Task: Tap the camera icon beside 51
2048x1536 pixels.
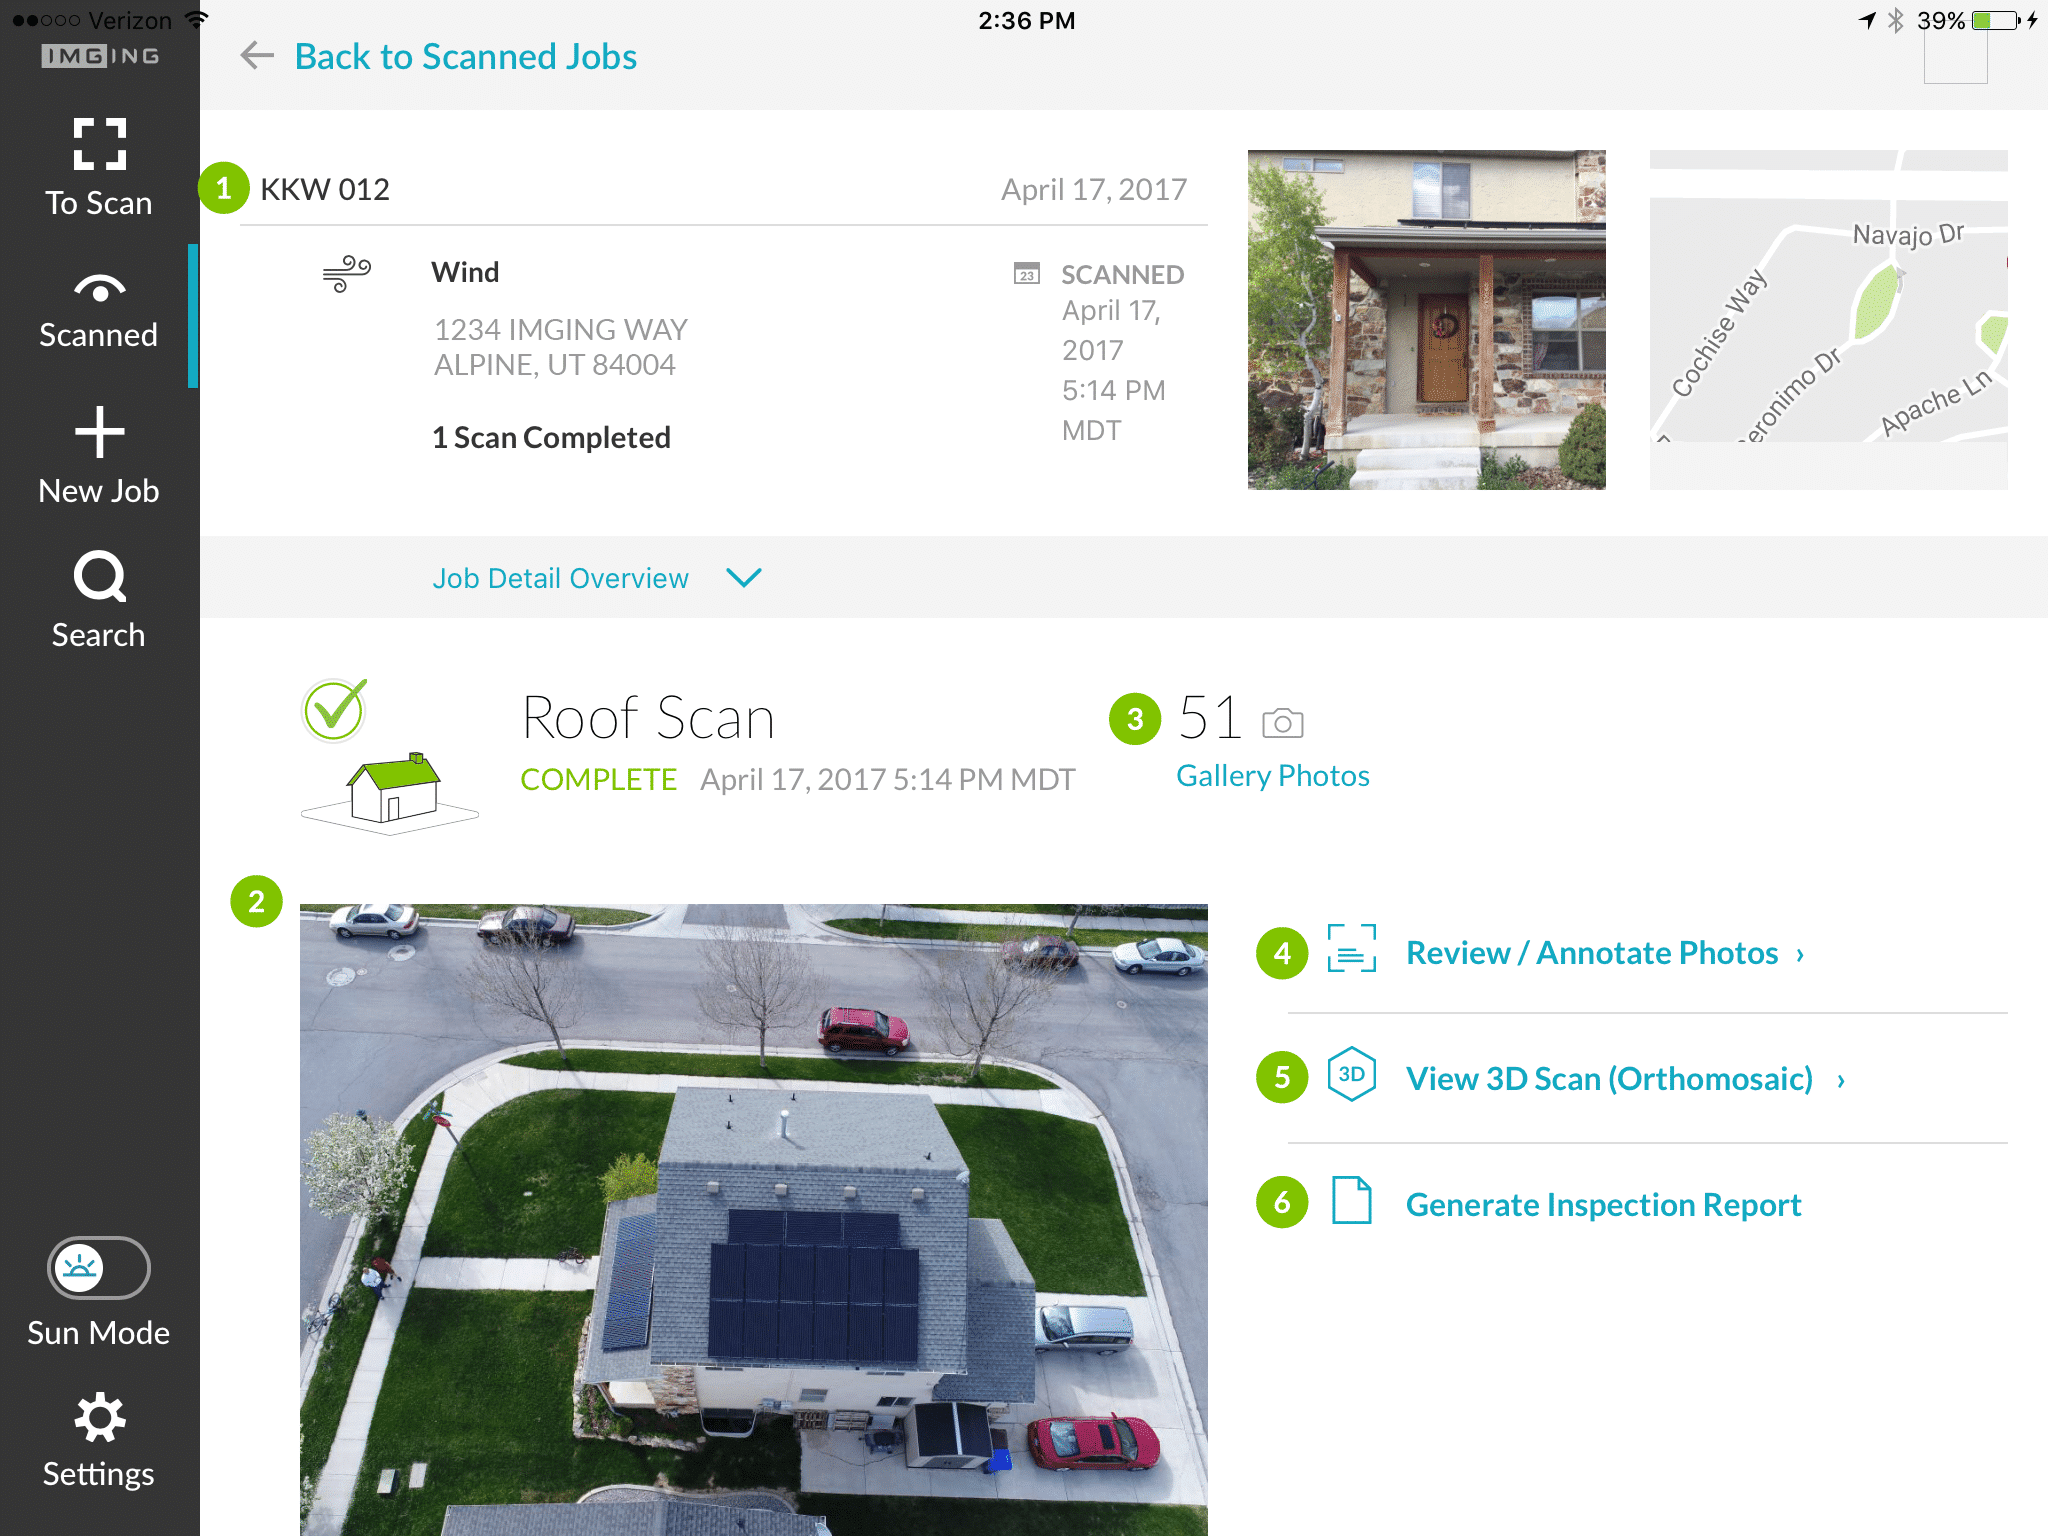Action: (x=1282, y=722)
